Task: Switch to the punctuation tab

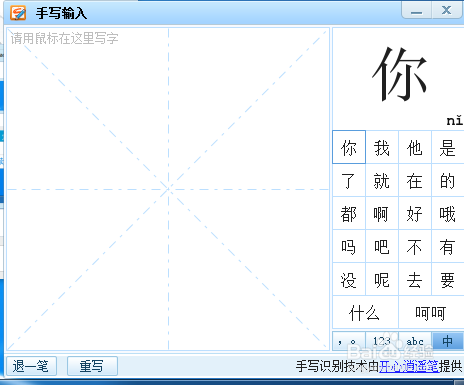Action: click(349, 341)
